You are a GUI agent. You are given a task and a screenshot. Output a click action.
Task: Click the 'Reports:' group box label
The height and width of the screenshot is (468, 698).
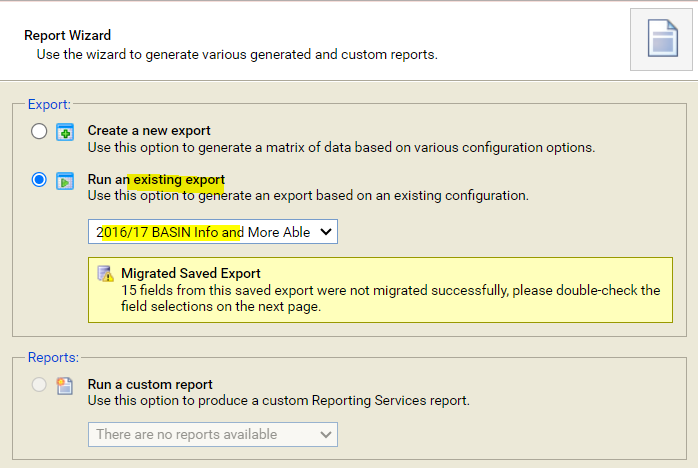pos(53,357)
